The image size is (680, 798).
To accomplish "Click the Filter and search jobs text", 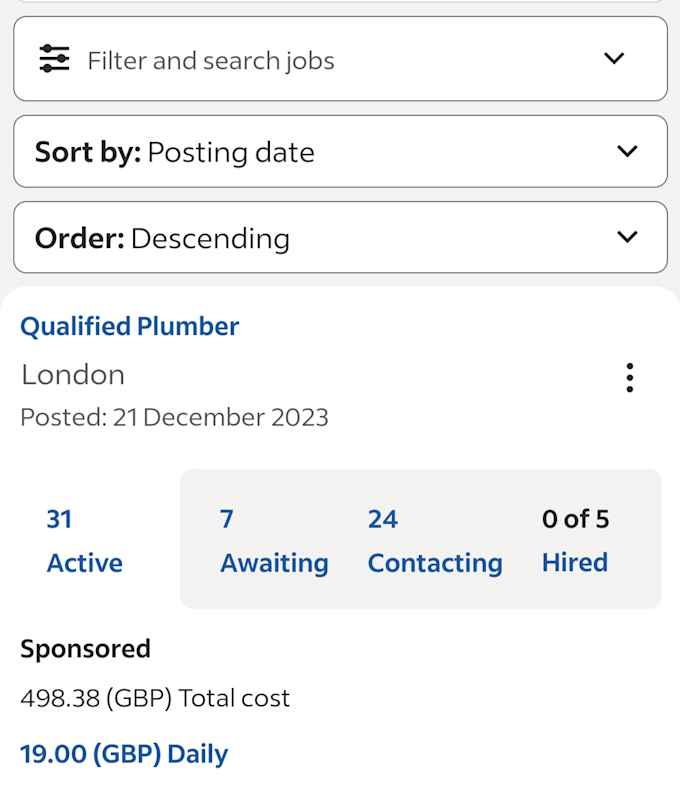I will [211, 61].
